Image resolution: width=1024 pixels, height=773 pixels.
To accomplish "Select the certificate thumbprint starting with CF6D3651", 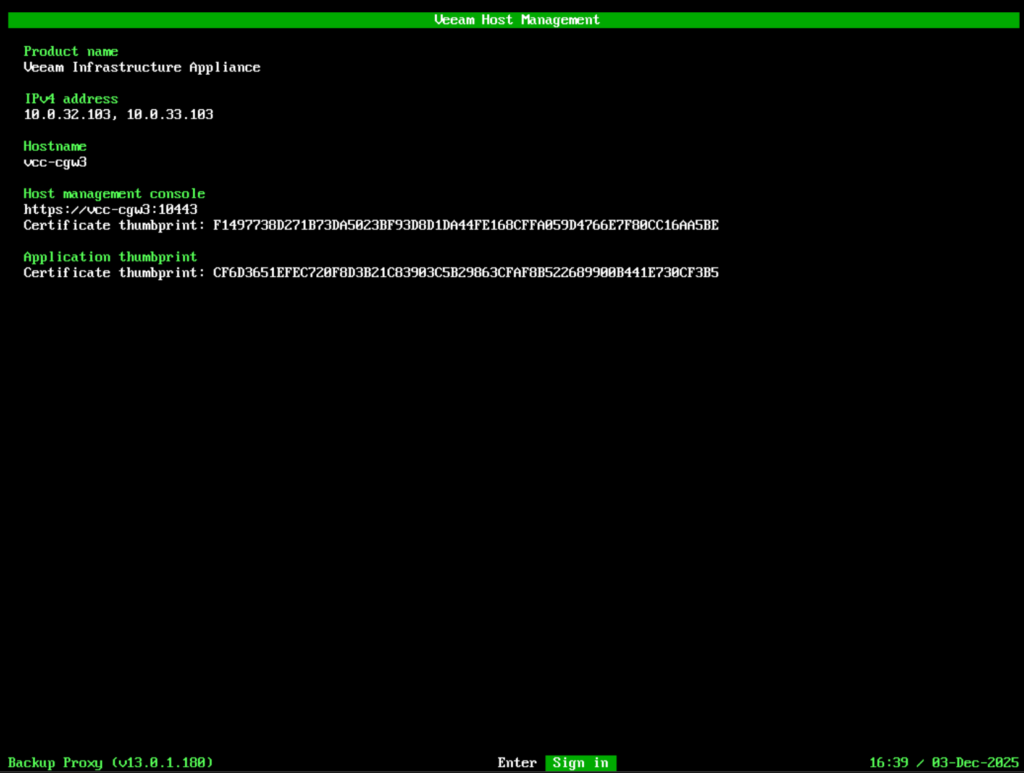I will click(x=466, y=273).
